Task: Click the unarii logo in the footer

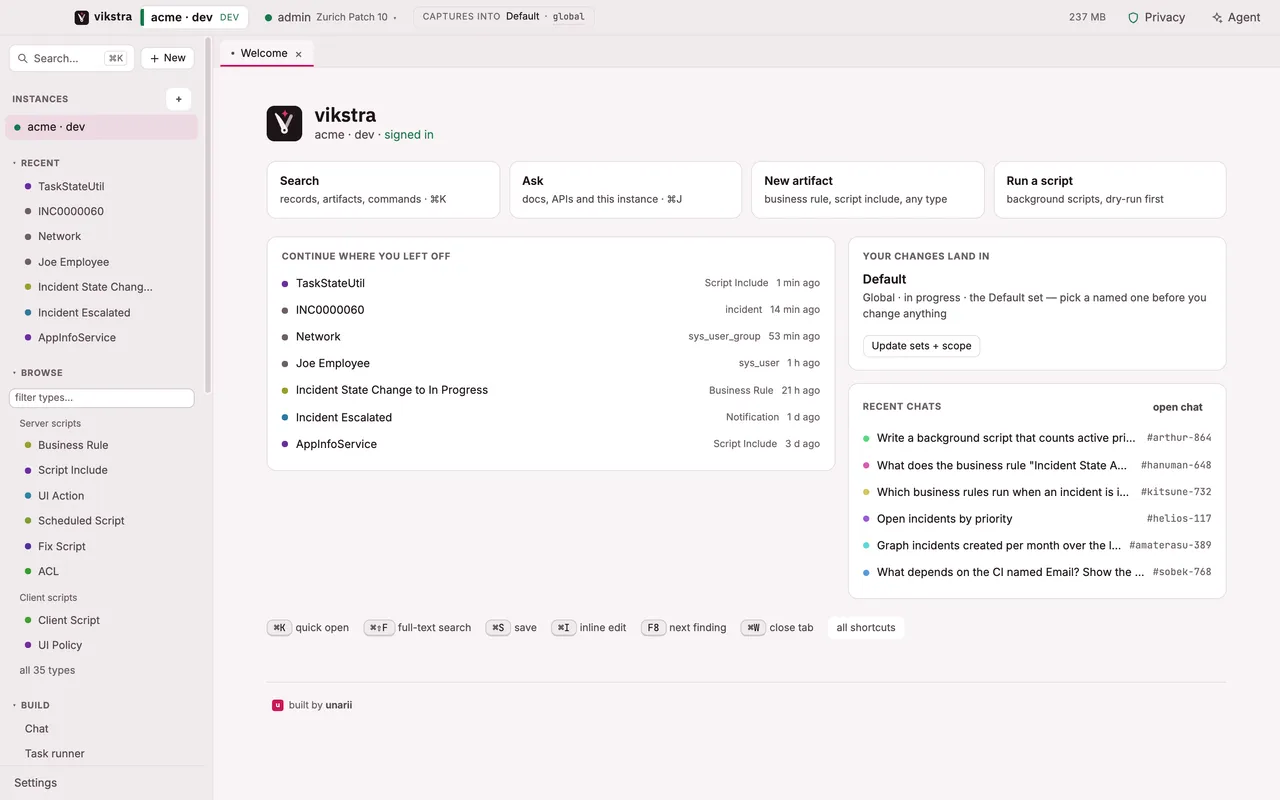Action: 278,705
